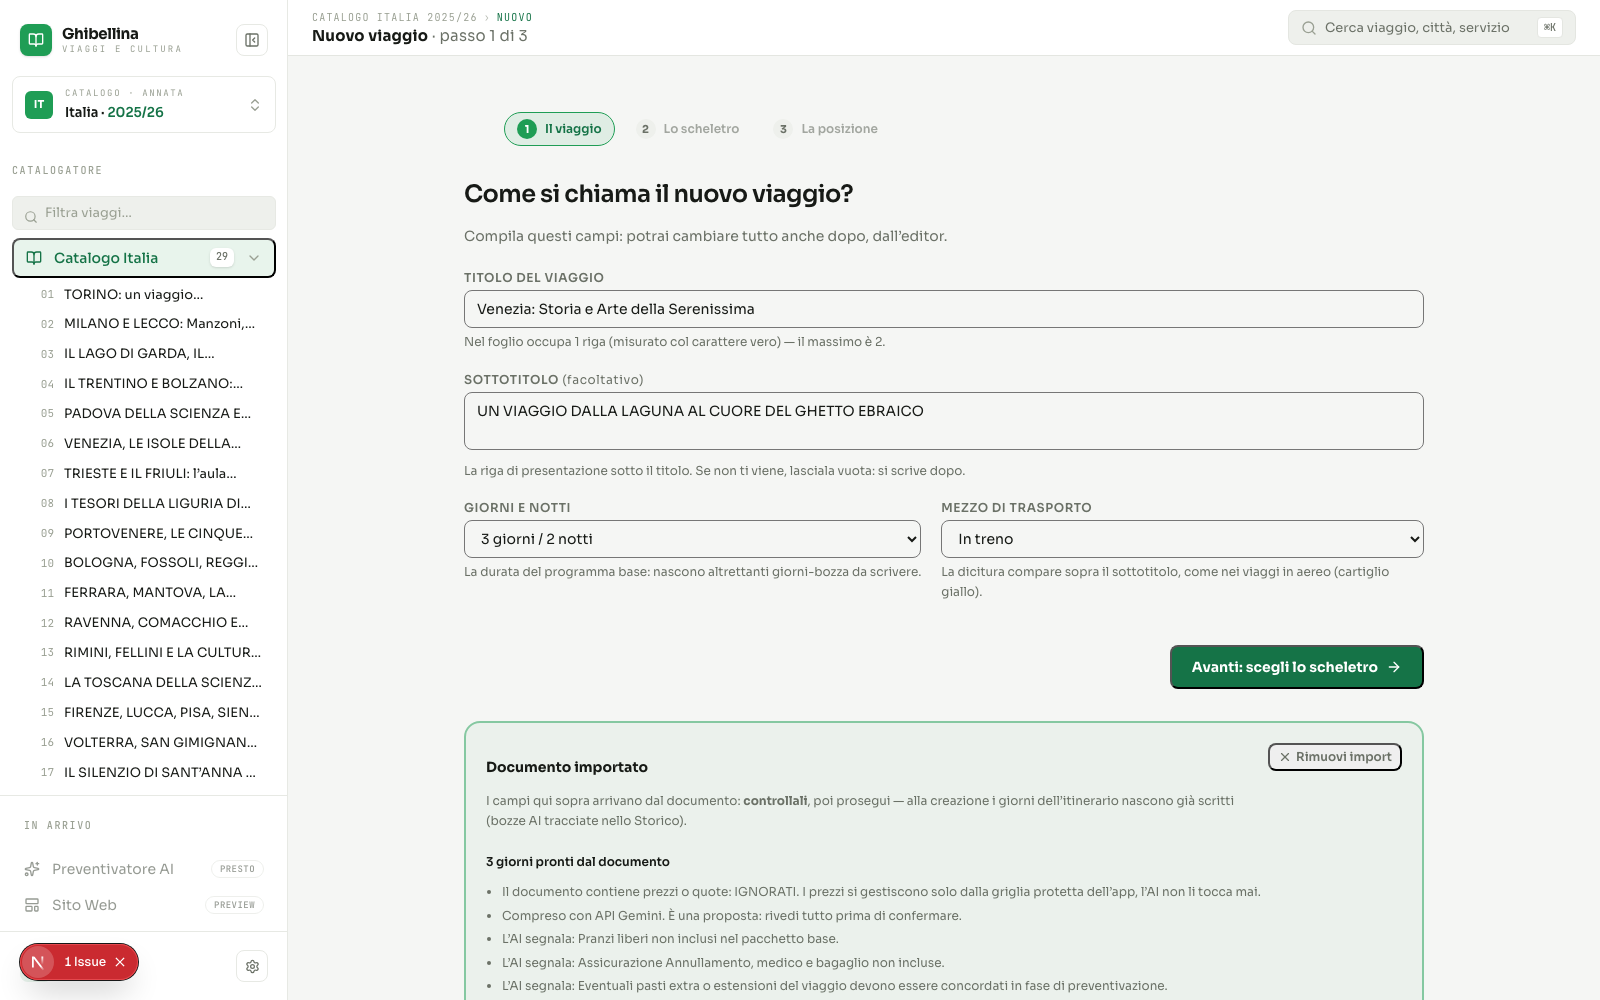
Task: Click the search magnifier icon
Action: click(x=1309, y=28)
